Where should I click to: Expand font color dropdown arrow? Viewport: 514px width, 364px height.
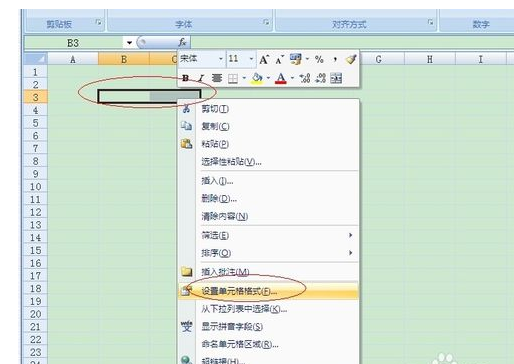tap(292, 78)
